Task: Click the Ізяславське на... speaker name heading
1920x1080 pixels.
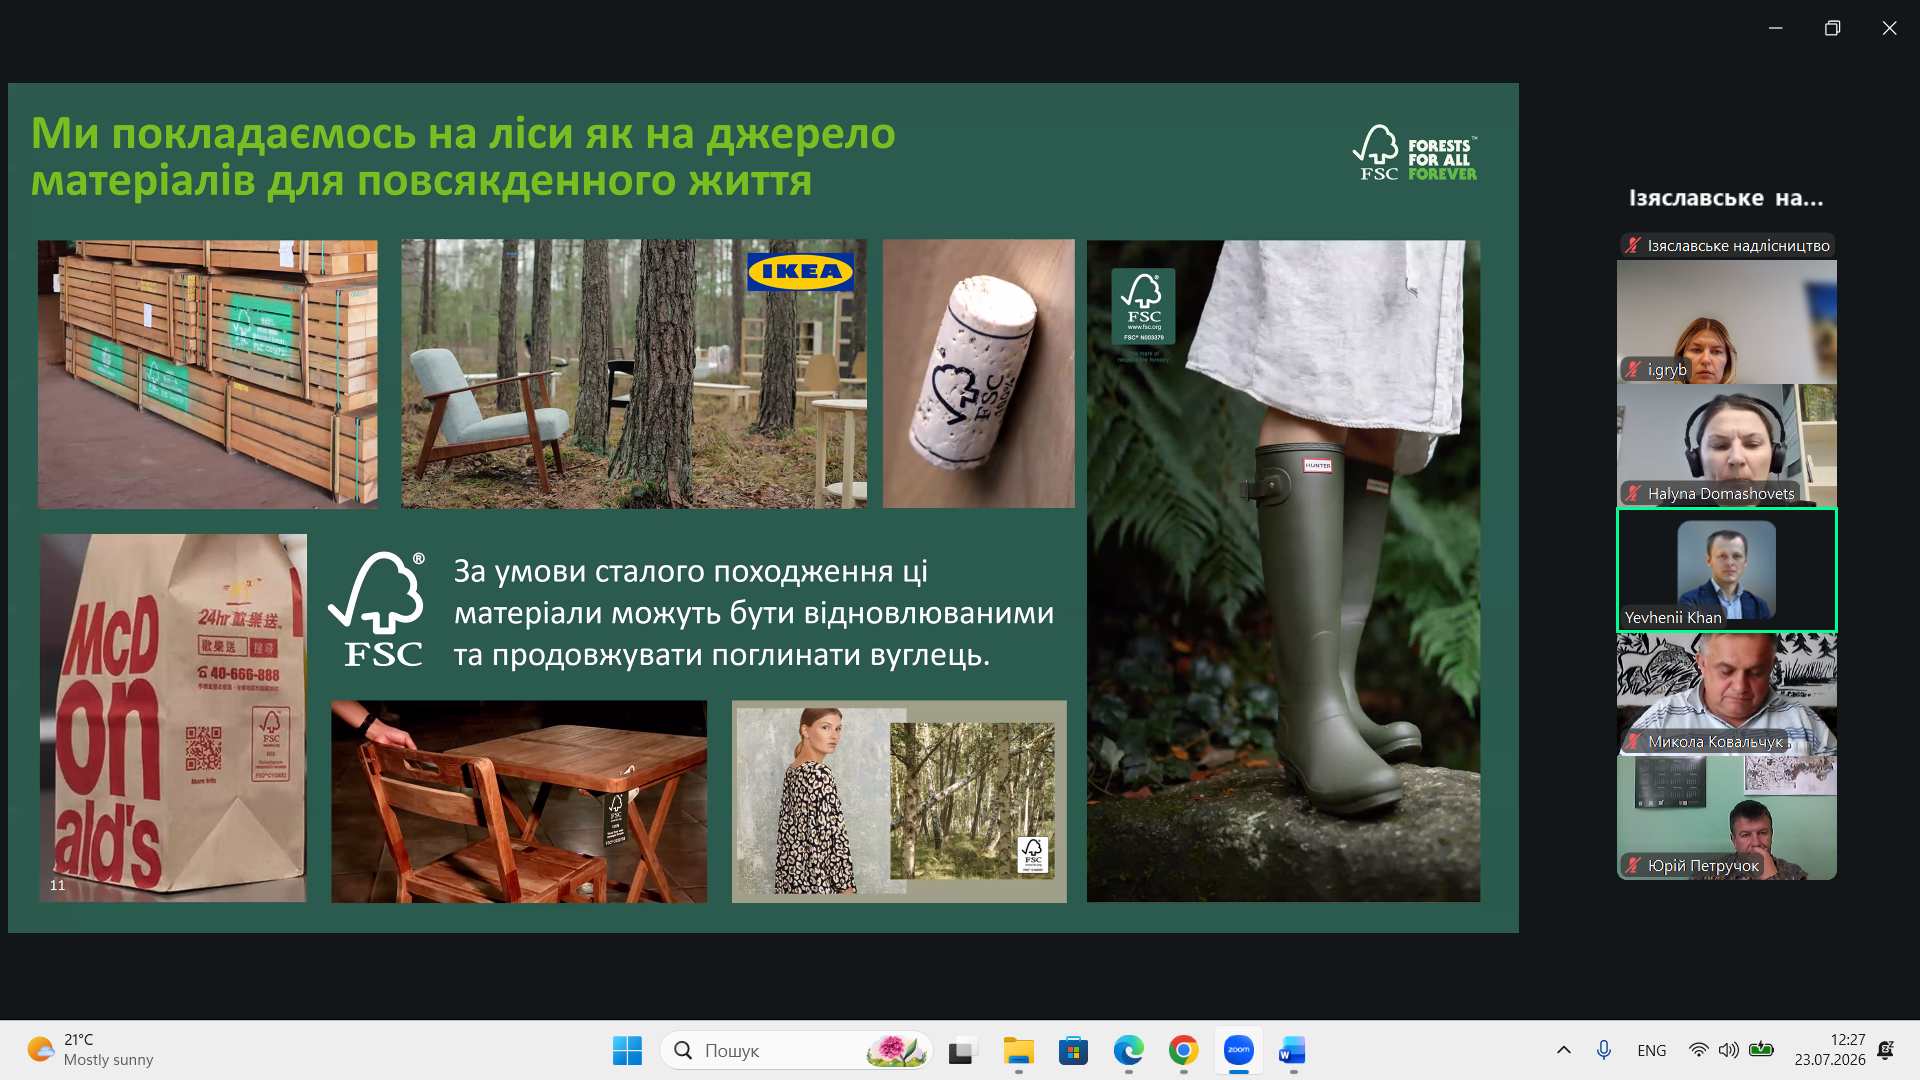Action: (x=1726, y=198)
